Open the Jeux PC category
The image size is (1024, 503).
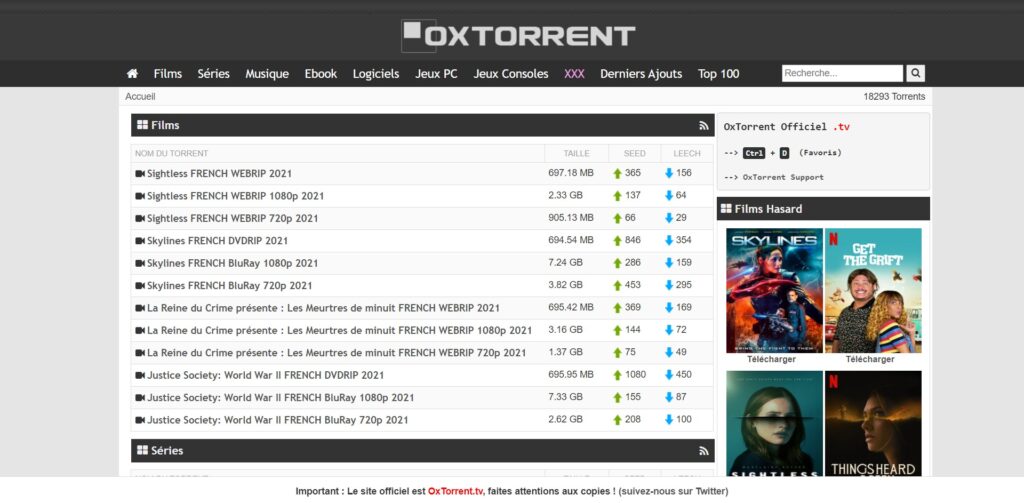click(436, 74)
